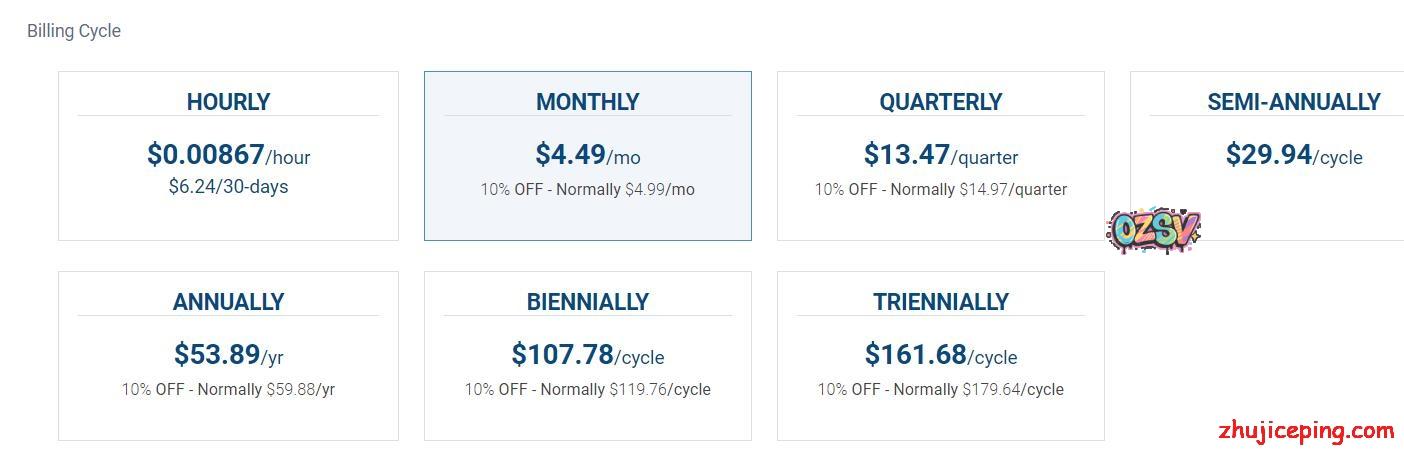Click the $6.24/30-days estimate text
Viewport: 1404px width, 455px height.
point(228,187)
